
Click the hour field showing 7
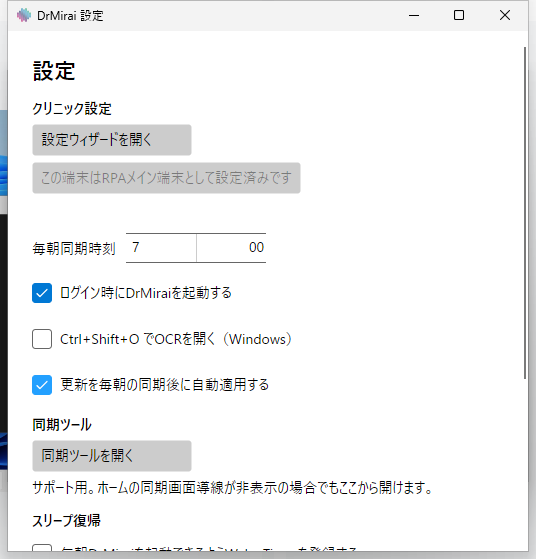tap(161, 248)
